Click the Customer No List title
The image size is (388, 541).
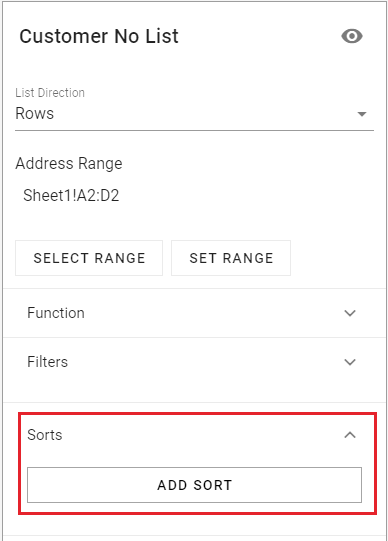click(99, 36)
